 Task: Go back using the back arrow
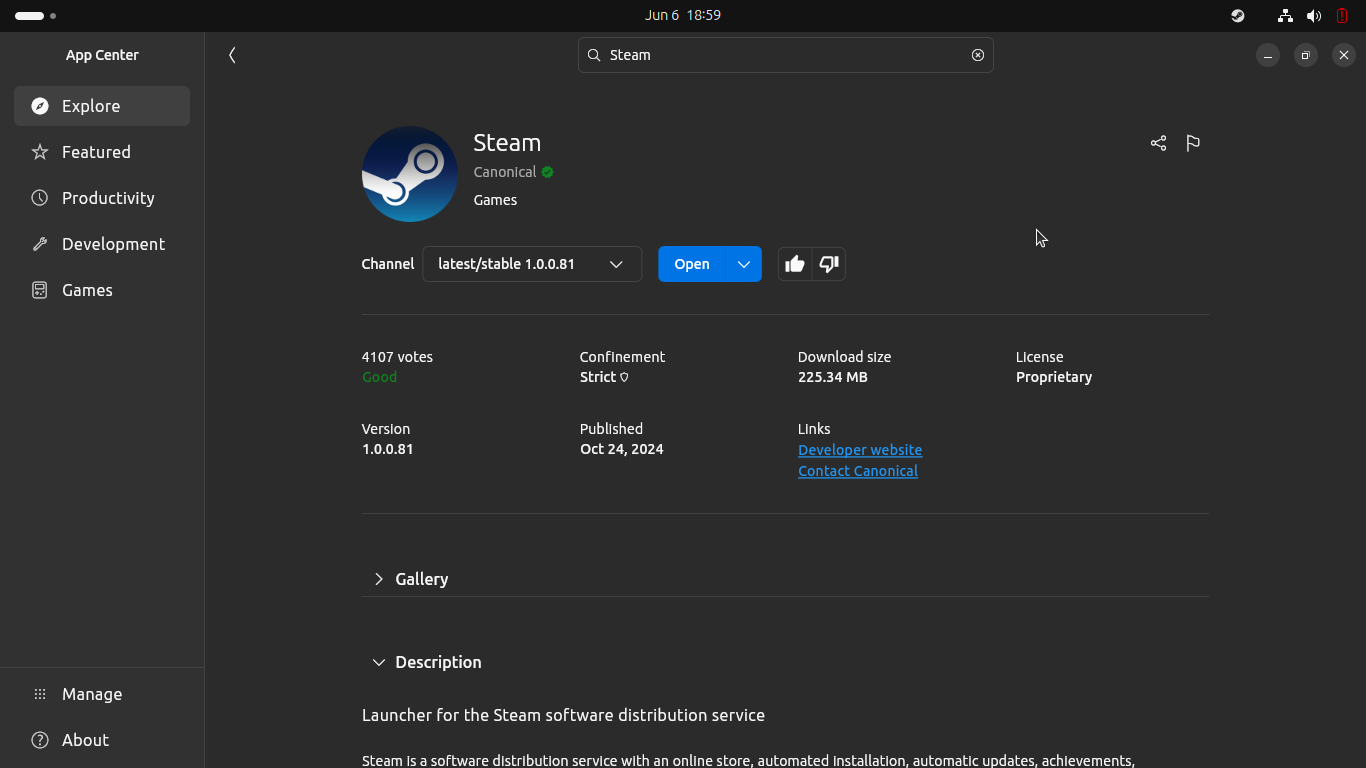(x=232, y=55)
